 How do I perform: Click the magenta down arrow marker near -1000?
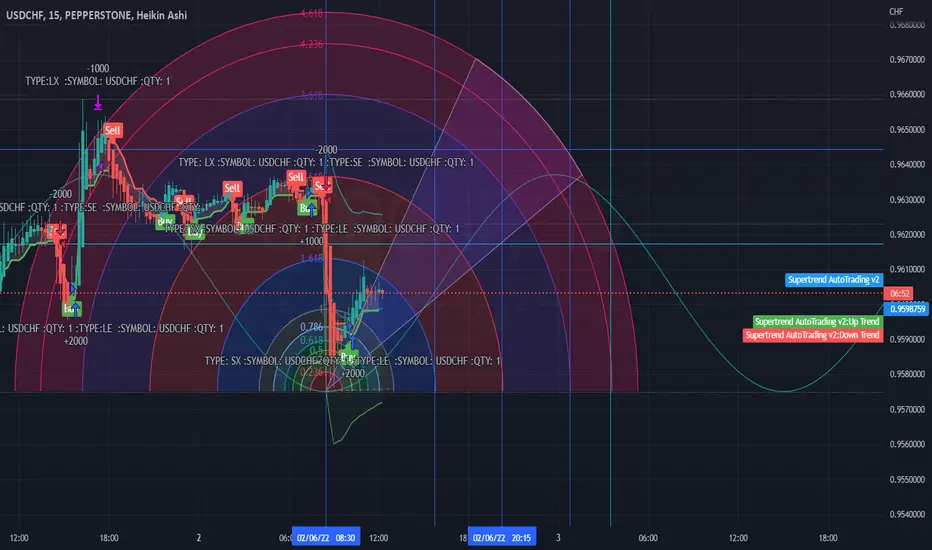(x=98, y=103)
